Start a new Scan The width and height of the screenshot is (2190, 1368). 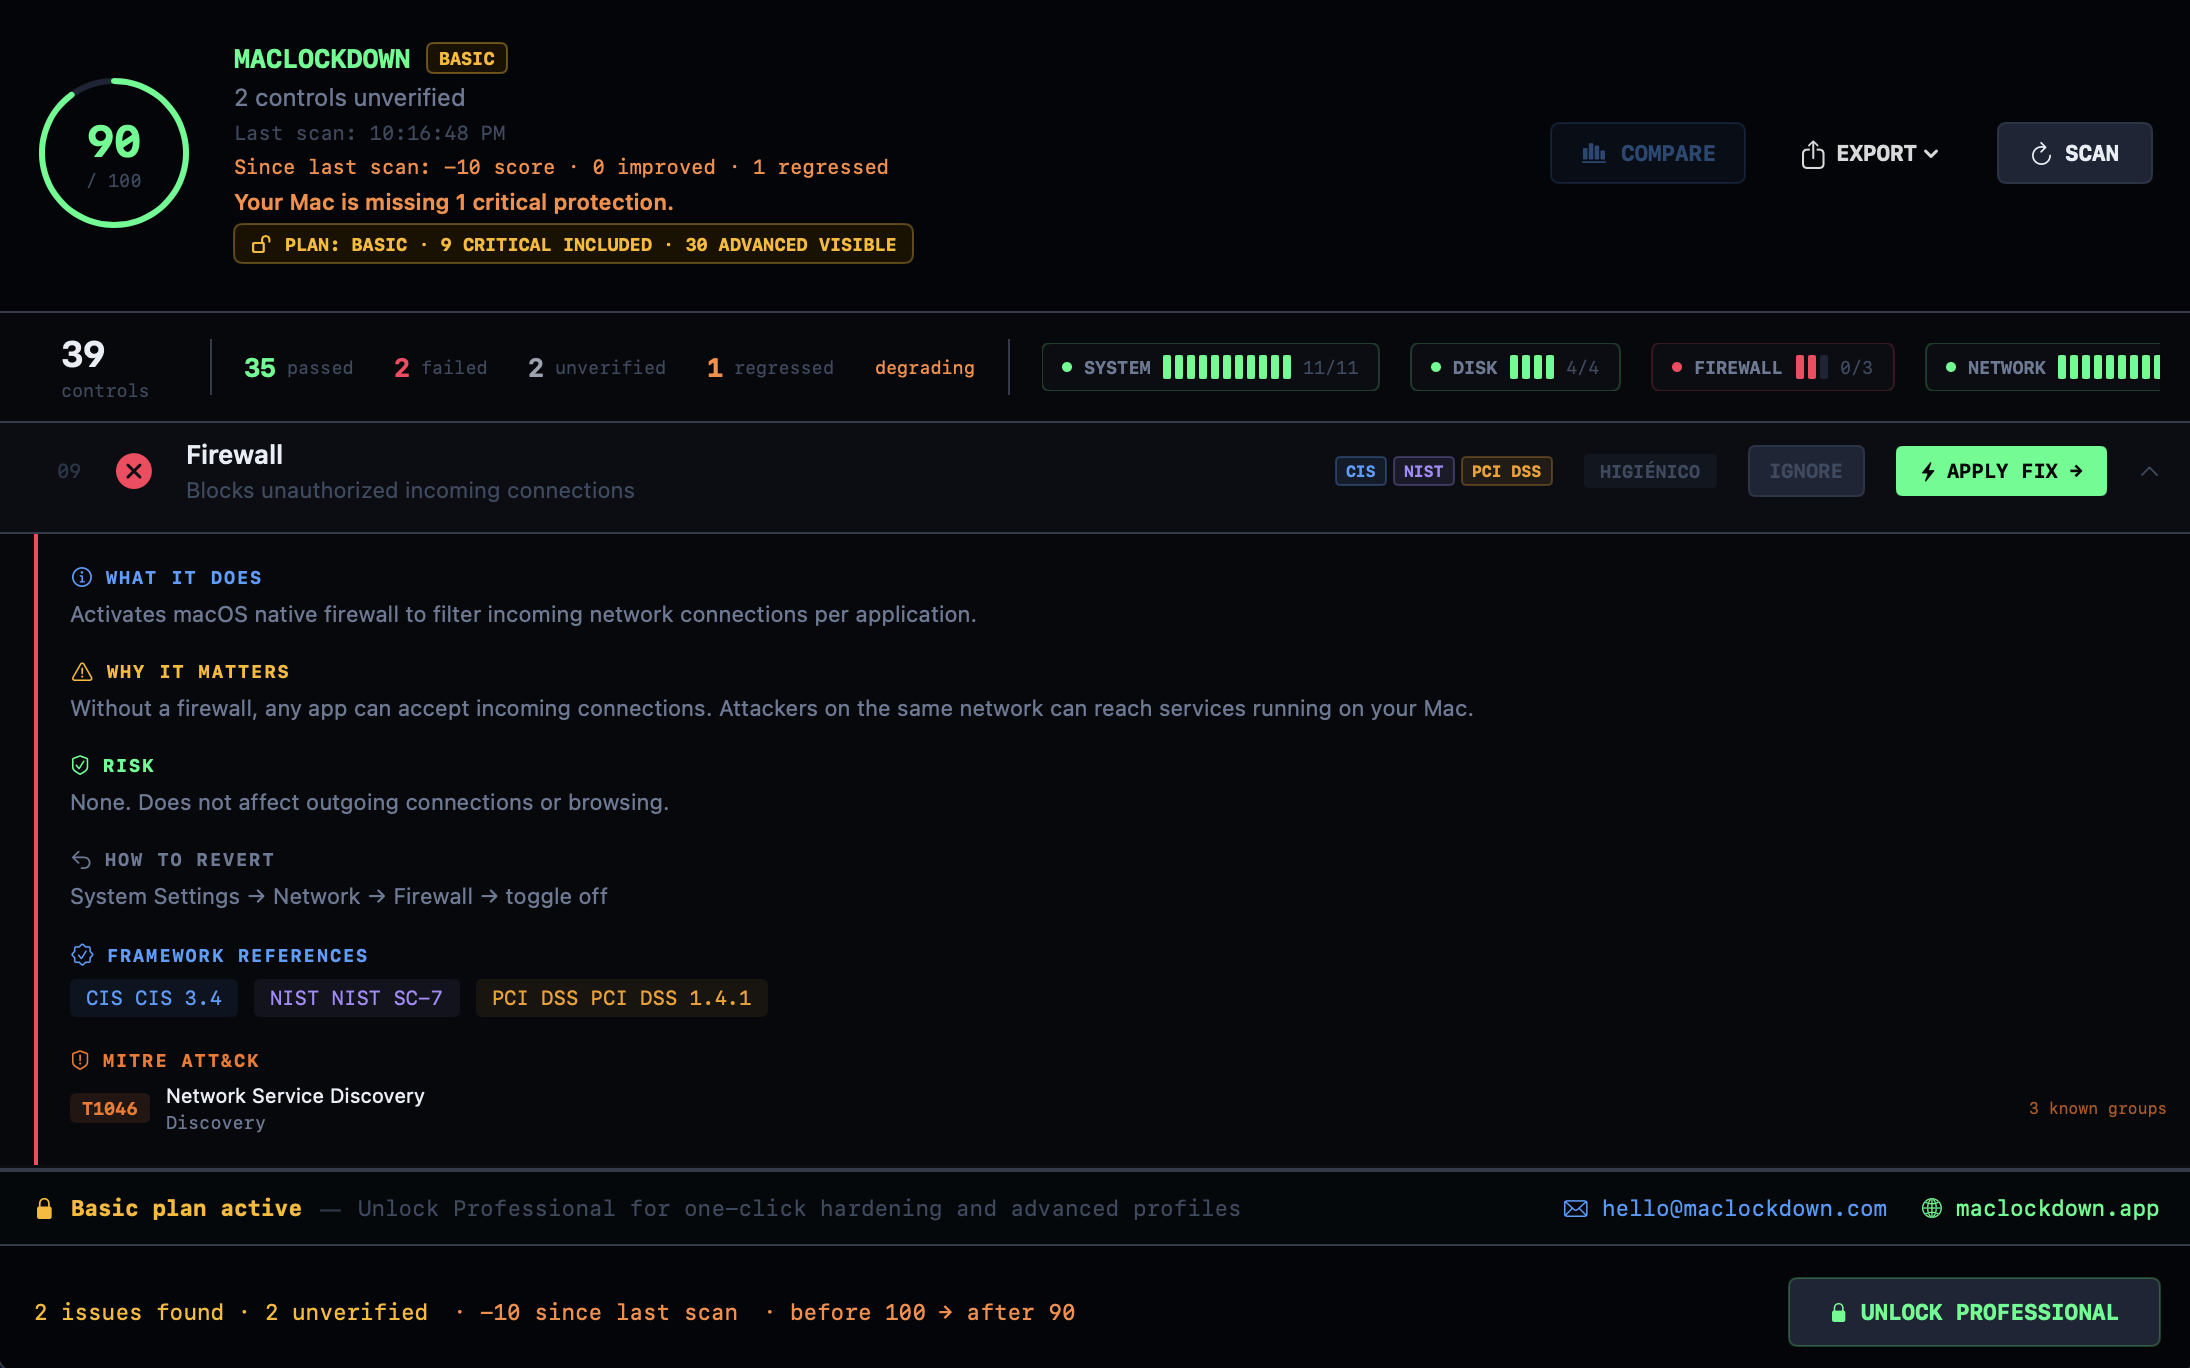tap(2074, 153)
